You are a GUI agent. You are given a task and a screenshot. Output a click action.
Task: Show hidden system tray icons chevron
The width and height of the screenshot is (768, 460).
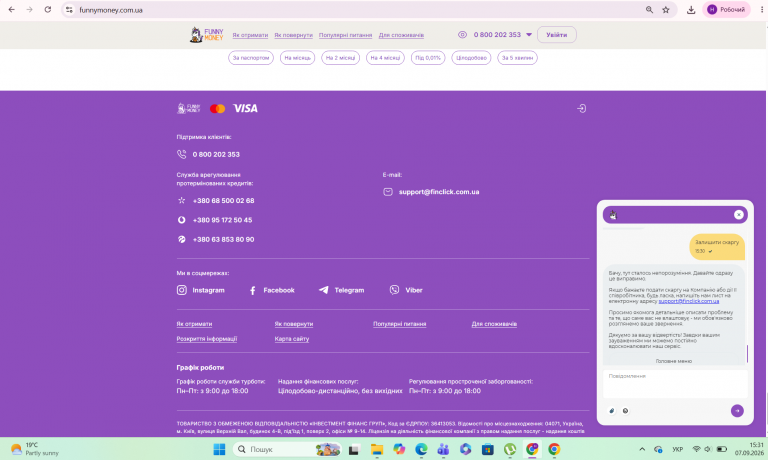[x=642, y=449]
